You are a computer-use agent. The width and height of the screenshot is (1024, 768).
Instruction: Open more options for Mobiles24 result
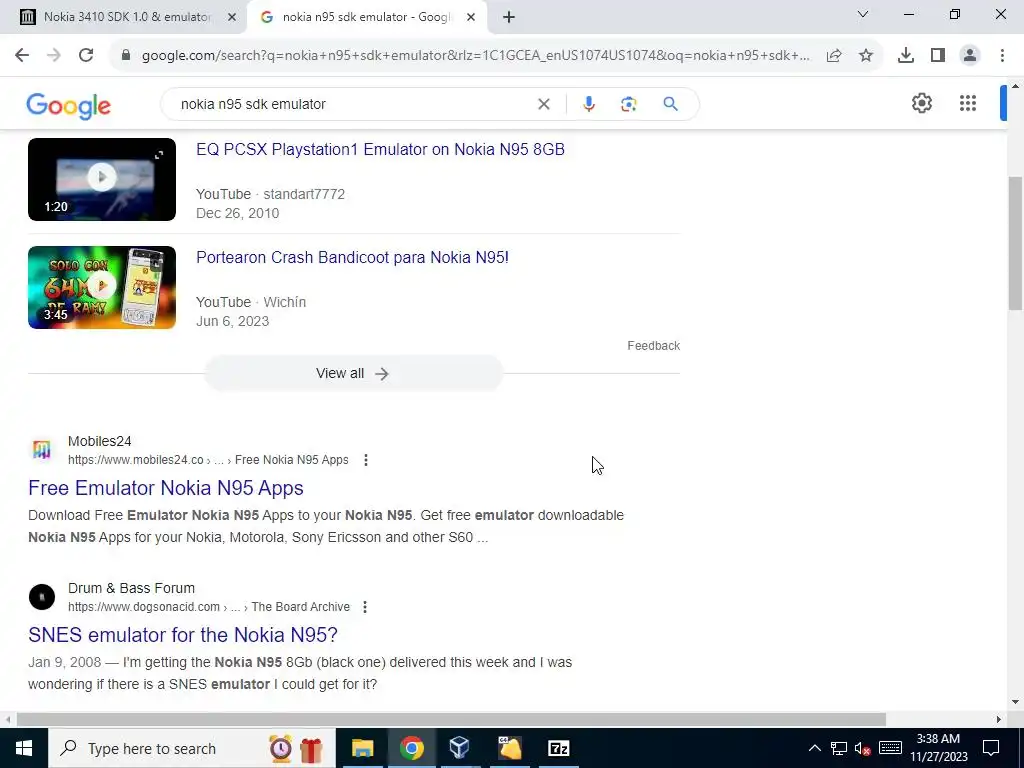pos(366,460)
